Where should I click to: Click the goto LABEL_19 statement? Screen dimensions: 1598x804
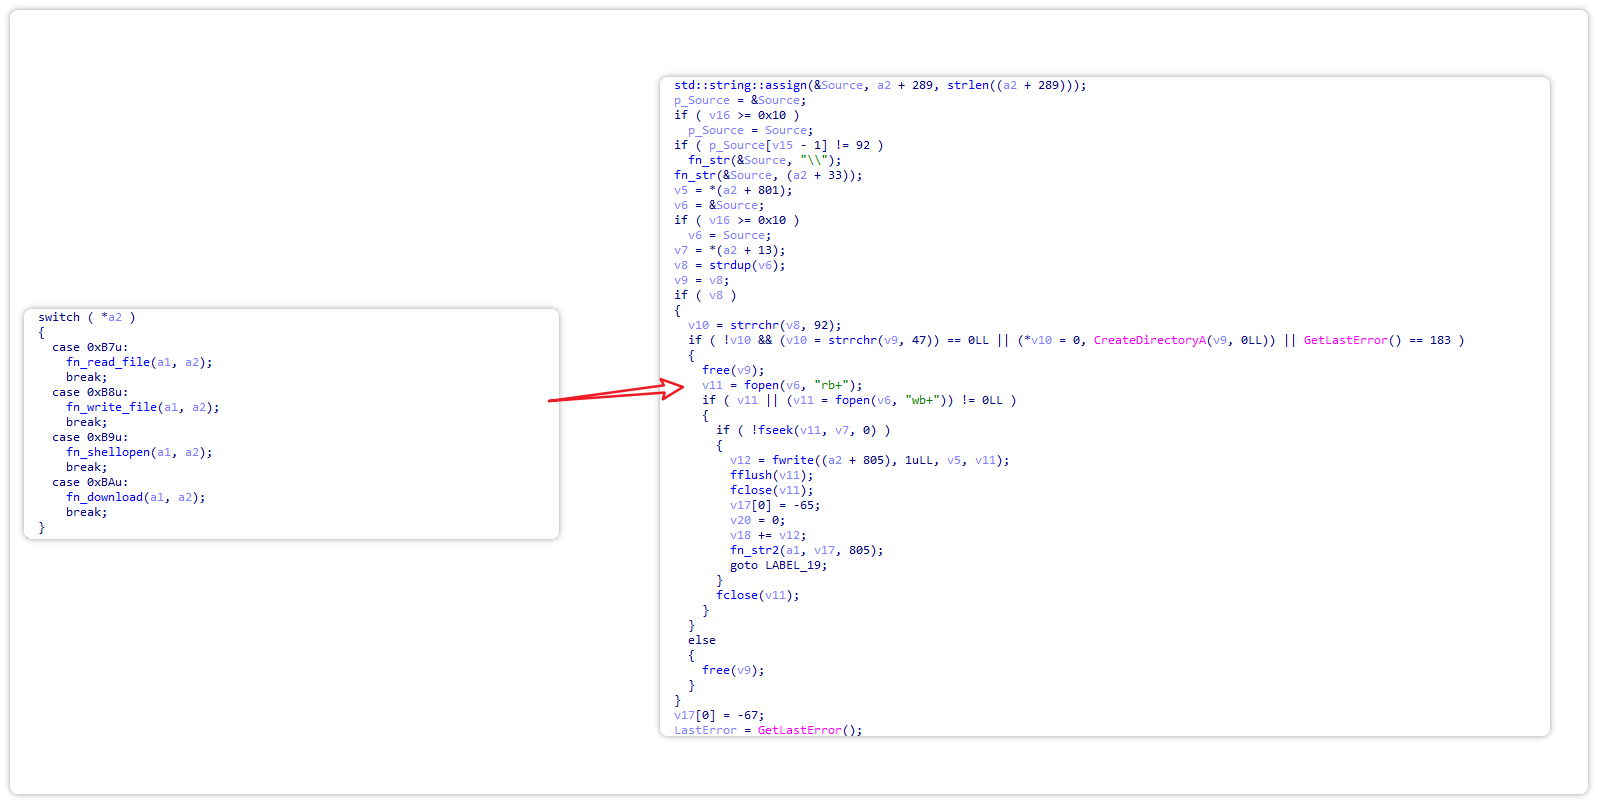[778, 565]
